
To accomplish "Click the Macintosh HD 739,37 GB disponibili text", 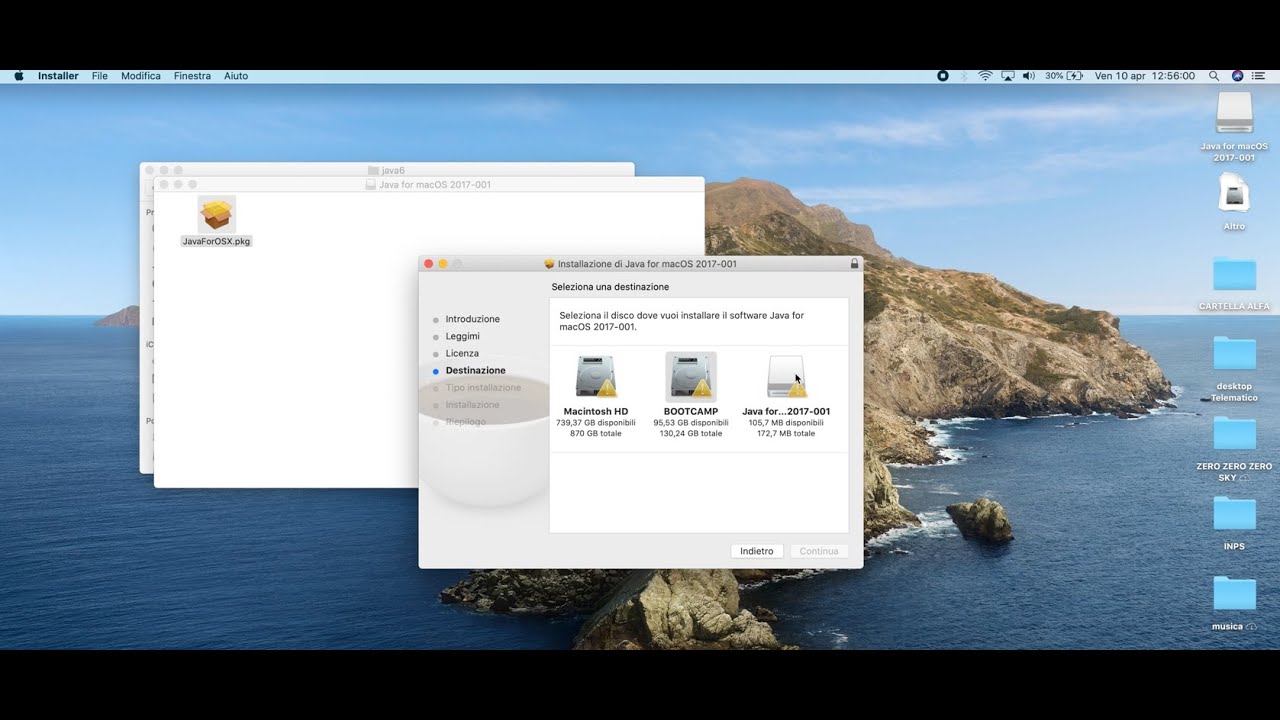I will [x=596, y=422].
